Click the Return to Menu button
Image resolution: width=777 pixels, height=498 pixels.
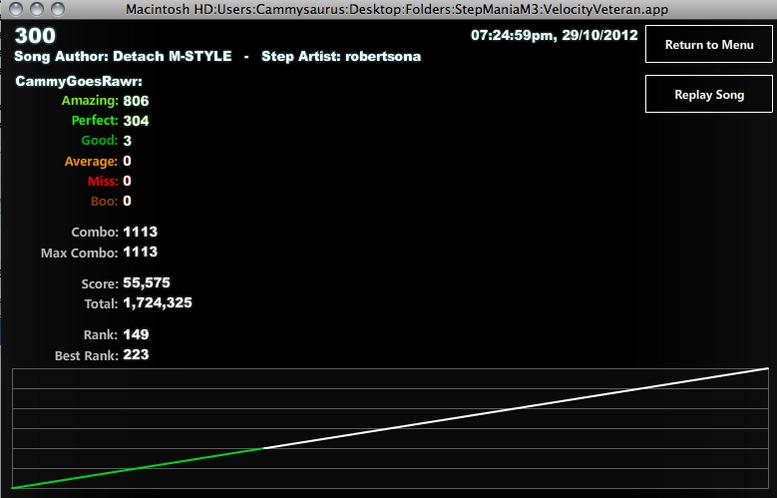pos(709,45)
